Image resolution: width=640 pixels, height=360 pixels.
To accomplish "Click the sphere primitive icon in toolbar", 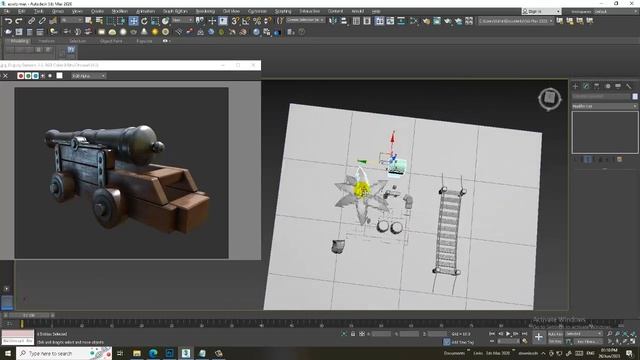I will [123, 32].
